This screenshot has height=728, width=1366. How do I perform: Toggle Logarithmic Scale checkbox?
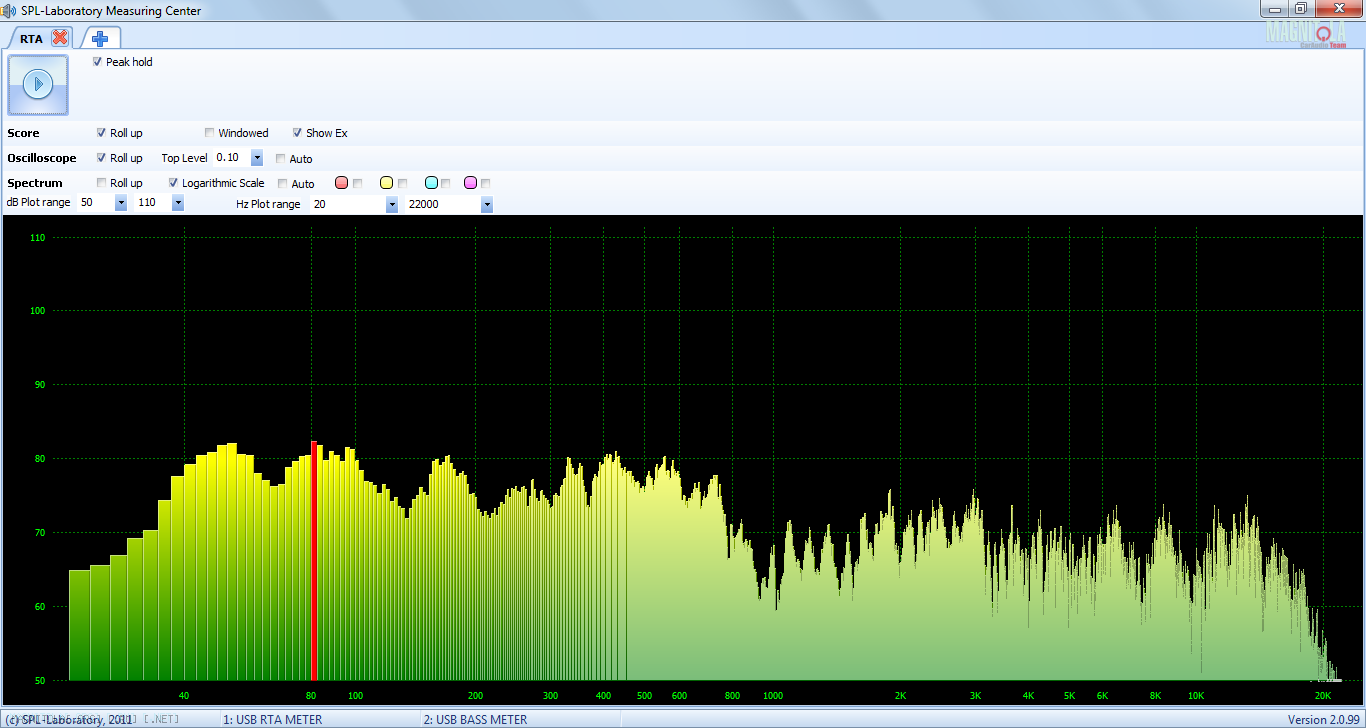(x=174, y=183)
